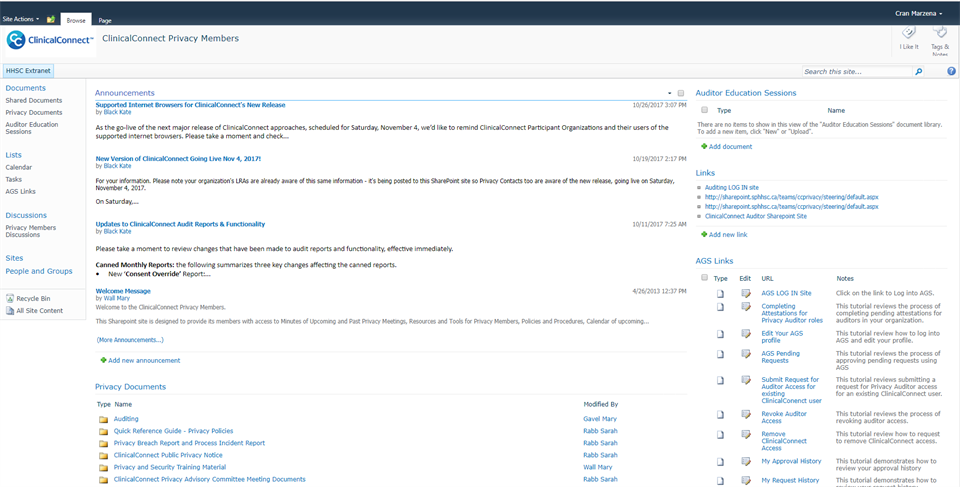The image size is (960, 487).
Task: Open the Cran Marzena user menu
Action: click(918, 13)
